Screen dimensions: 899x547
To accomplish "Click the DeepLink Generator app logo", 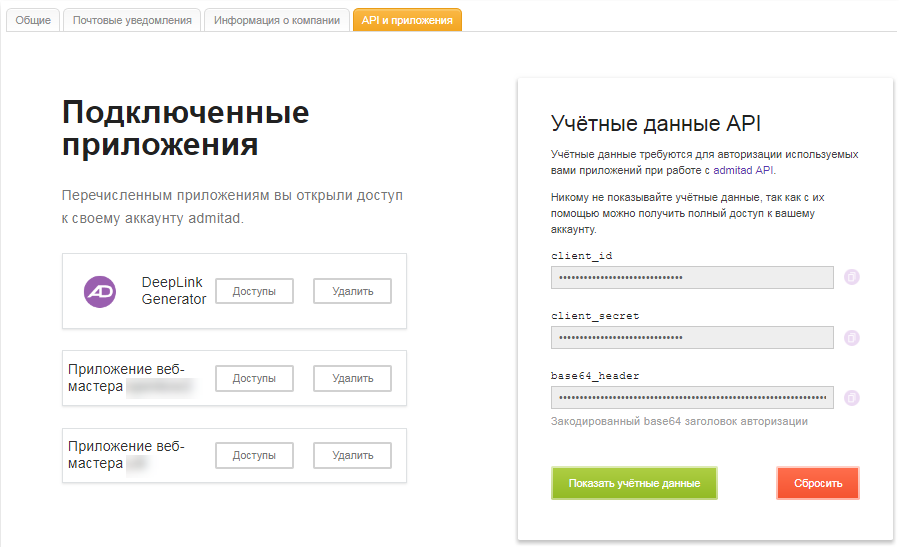I will tap(100, 291).
